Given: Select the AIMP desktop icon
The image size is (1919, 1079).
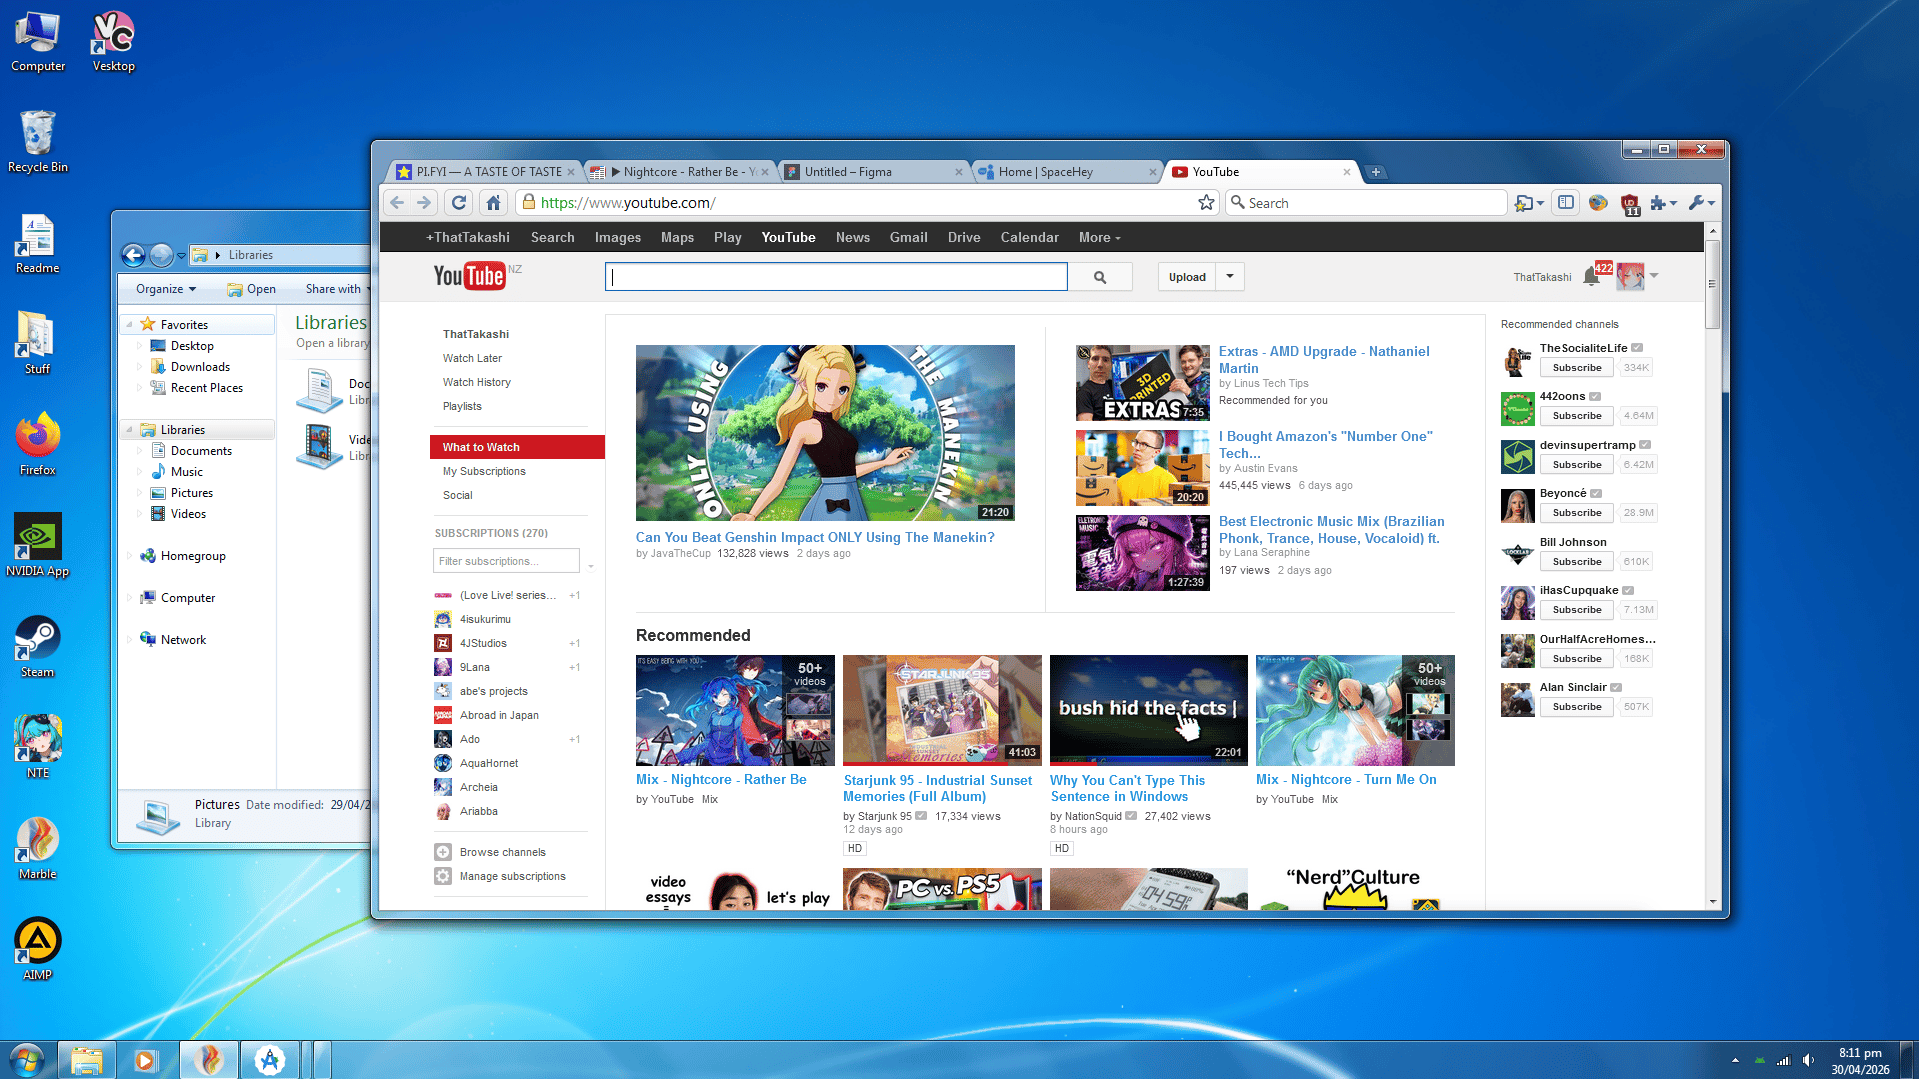Looking at the screenshot, I should [x=38, y=950].
